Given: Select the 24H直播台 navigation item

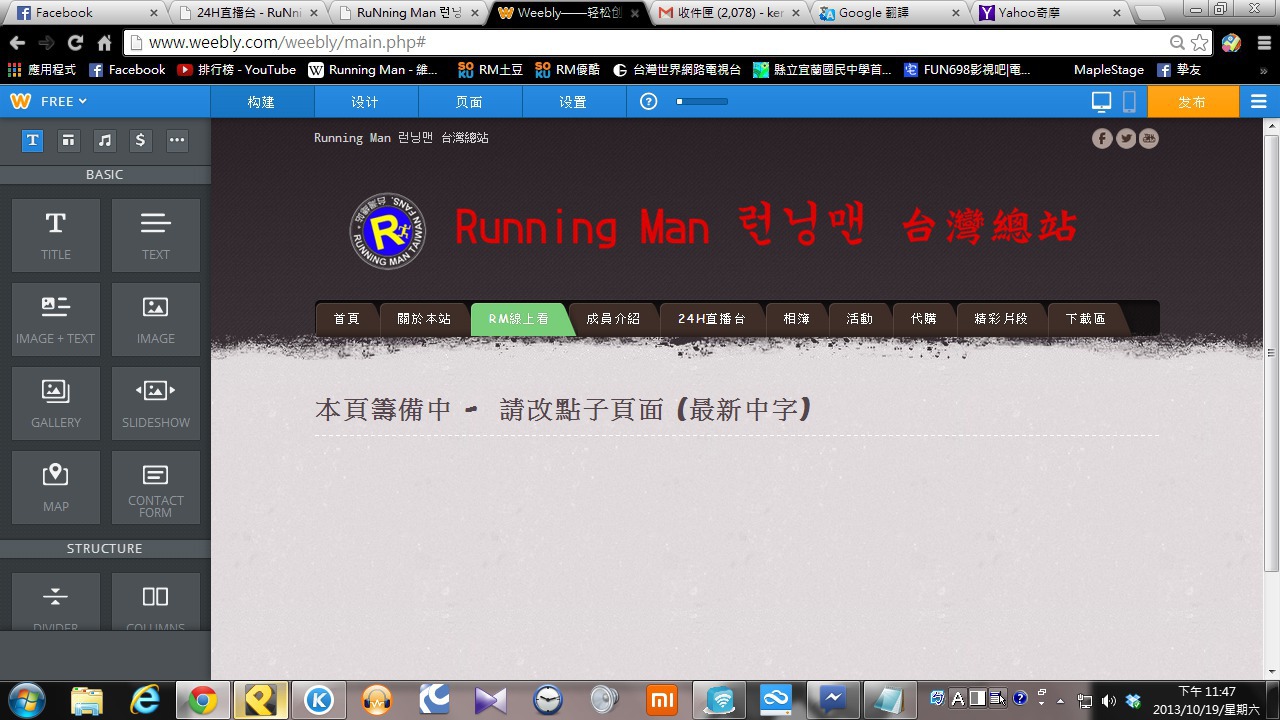Looking at the screenshot, I should 712,319.
